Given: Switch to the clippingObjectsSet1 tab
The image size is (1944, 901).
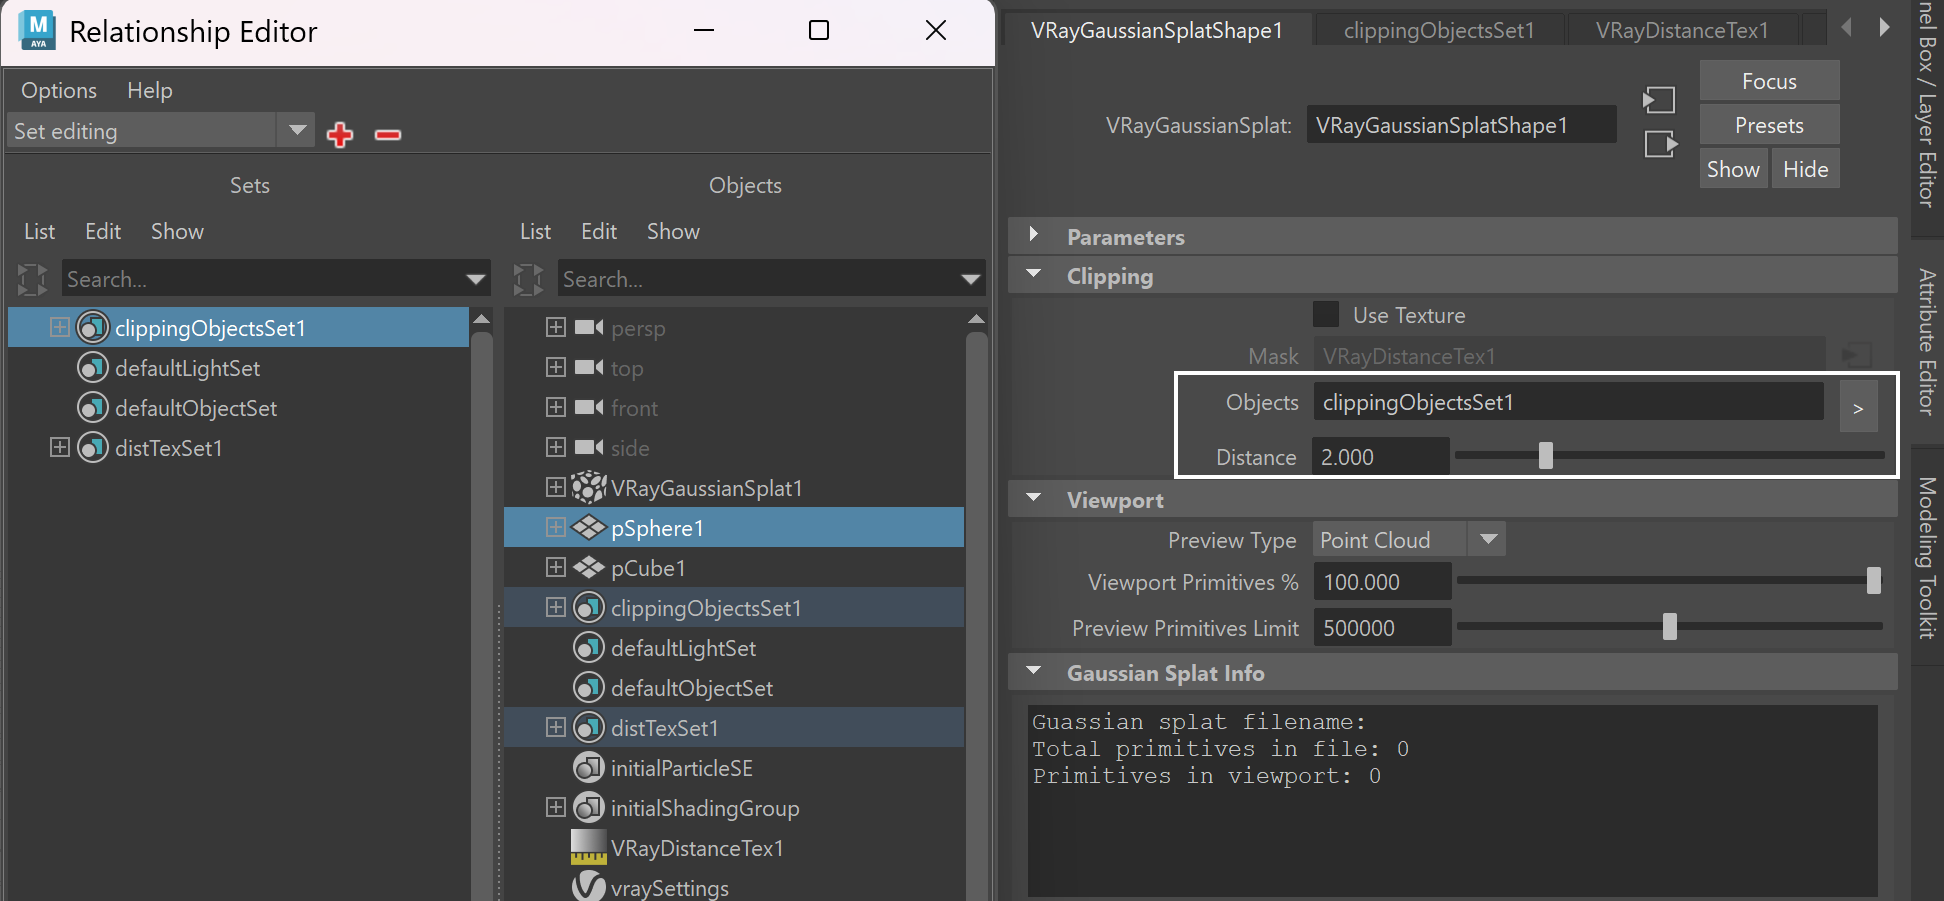Looking at the screenshot, I should (x=1439, y=30).
